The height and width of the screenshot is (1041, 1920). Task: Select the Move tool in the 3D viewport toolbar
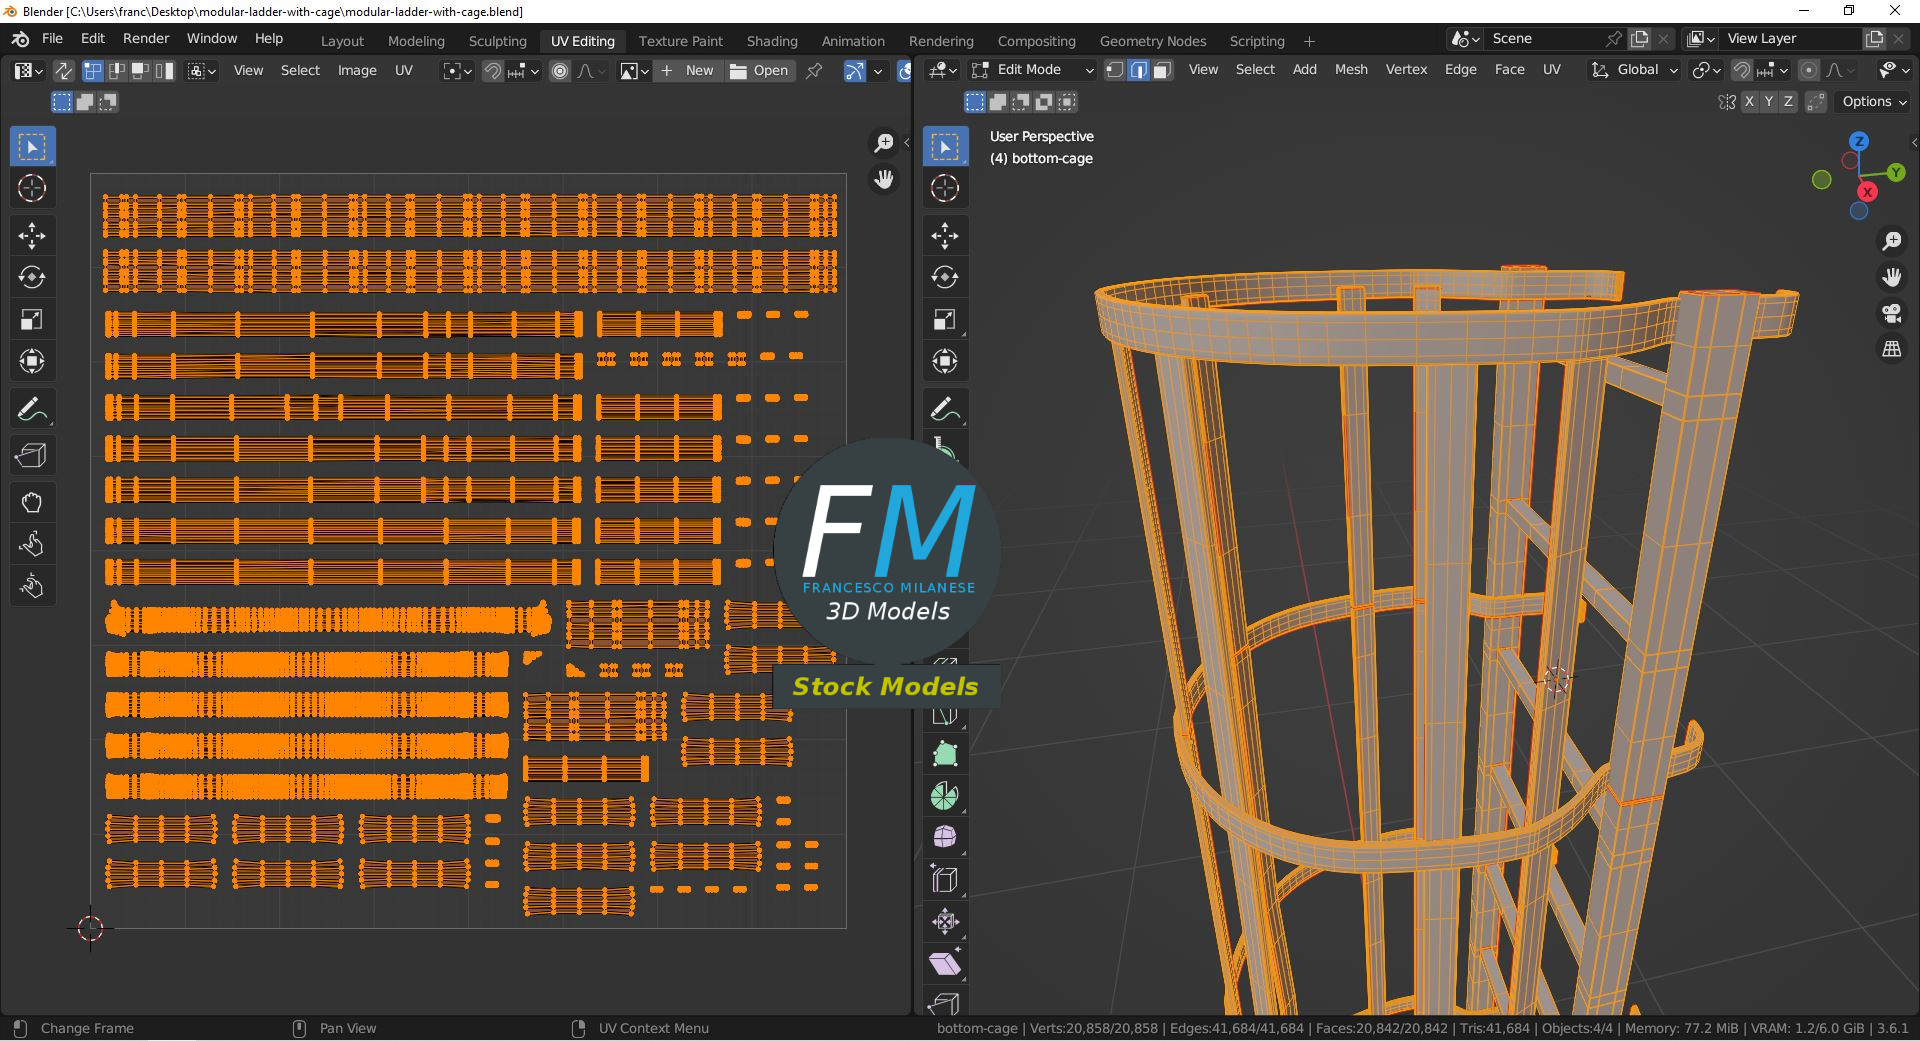pyautogui.click(x=945, y=236)
